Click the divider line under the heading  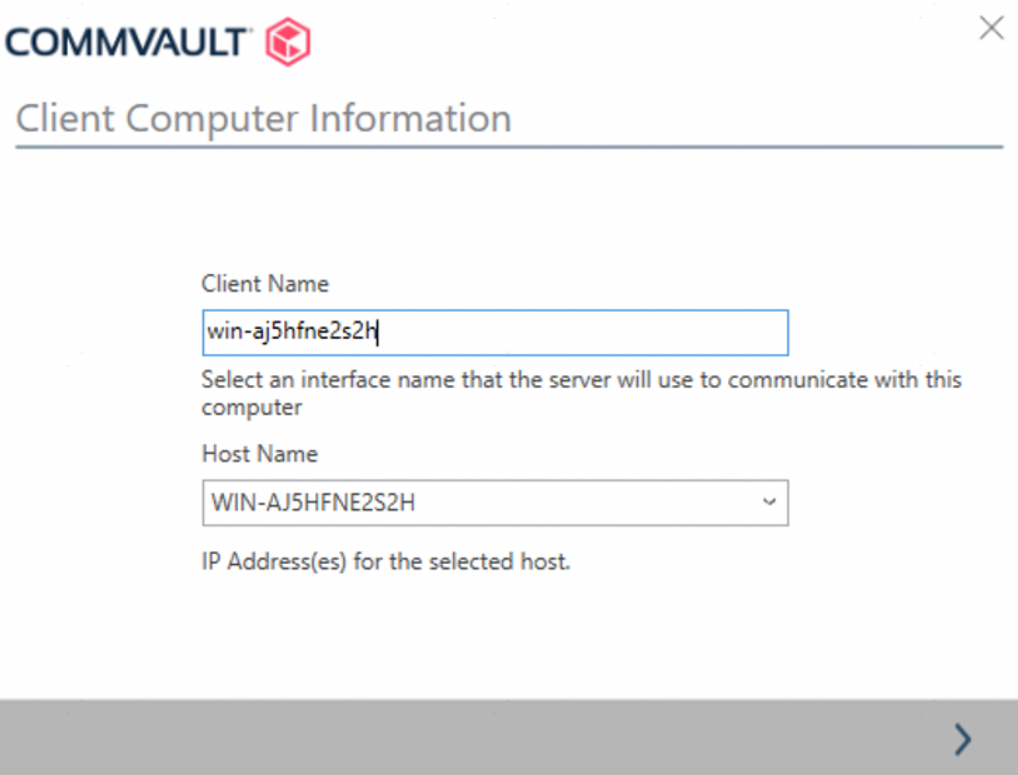click(509, 148)
